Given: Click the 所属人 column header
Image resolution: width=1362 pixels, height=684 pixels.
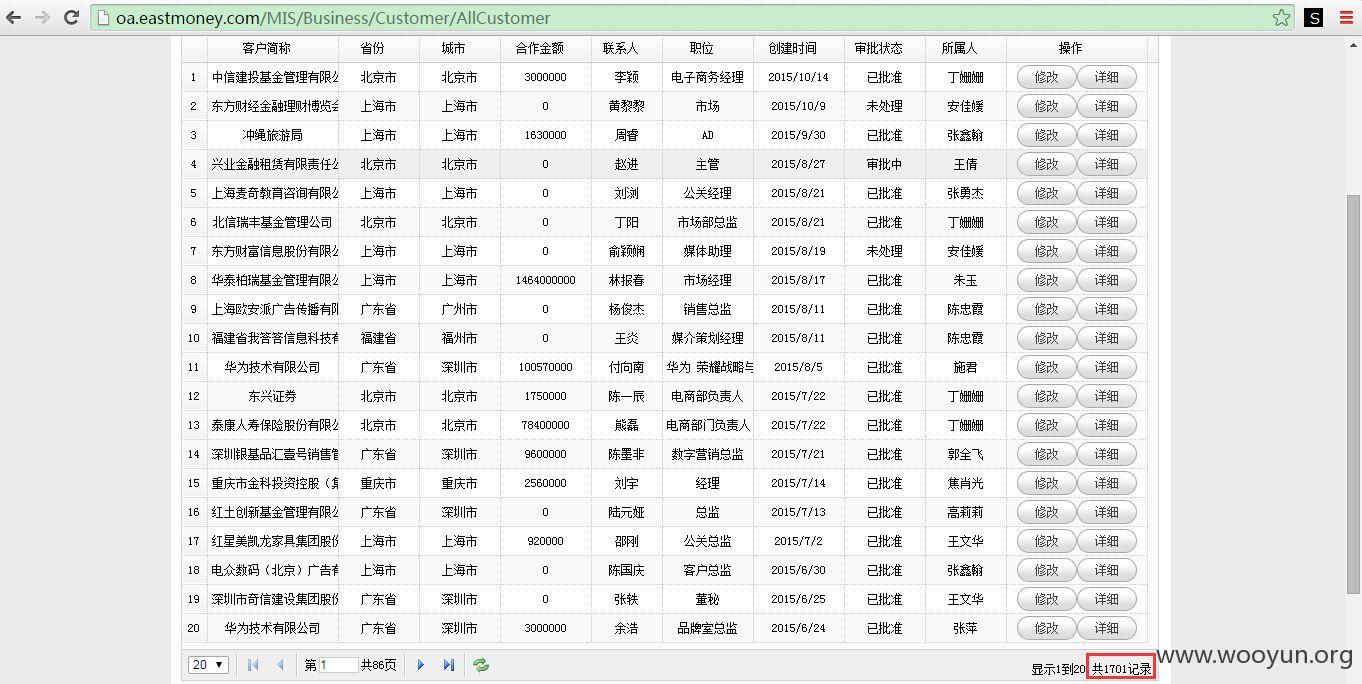Looking at the screenshot, I should tap(959, 48).
